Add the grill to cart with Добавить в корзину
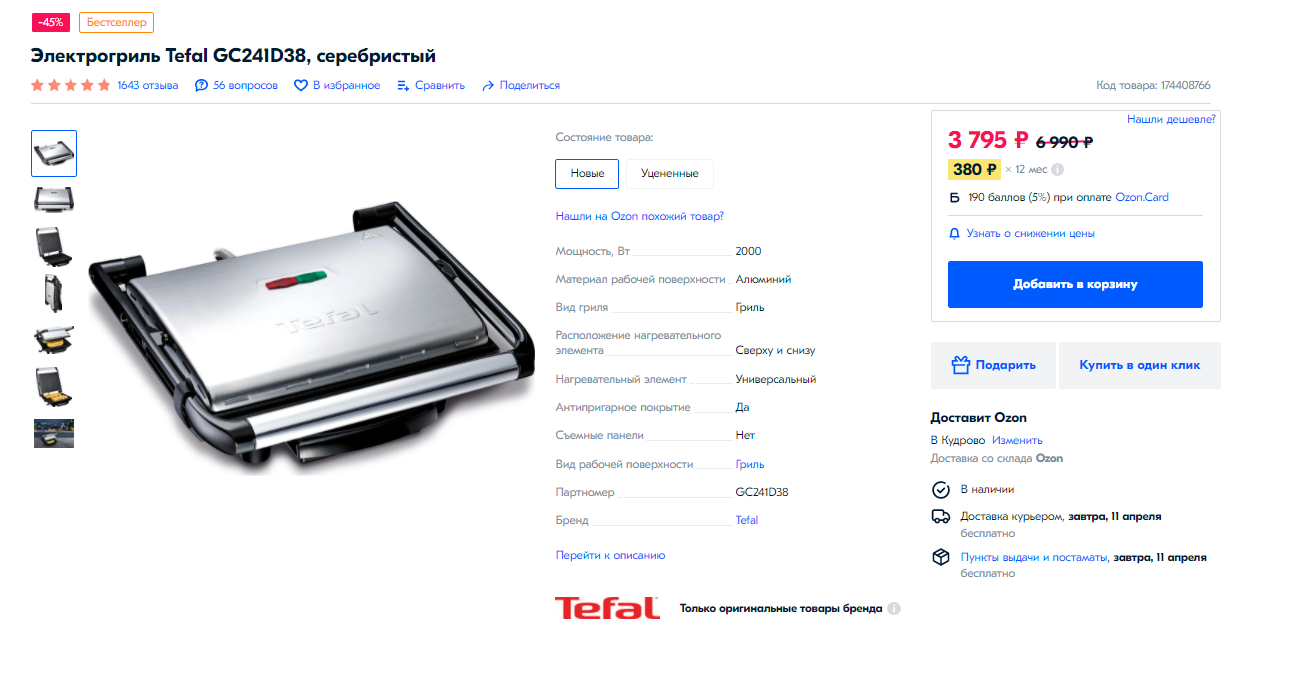The height and width of the screenshot is (680, 1315). click(1075, 284)
